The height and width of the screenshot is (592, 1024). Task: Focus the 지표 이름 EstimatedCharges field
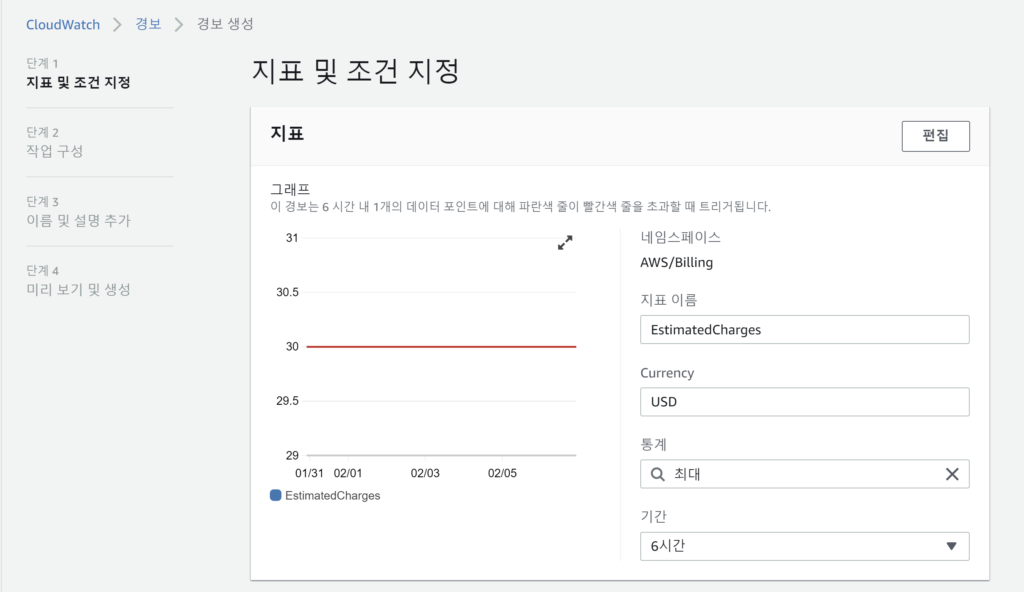pos(804,329)
